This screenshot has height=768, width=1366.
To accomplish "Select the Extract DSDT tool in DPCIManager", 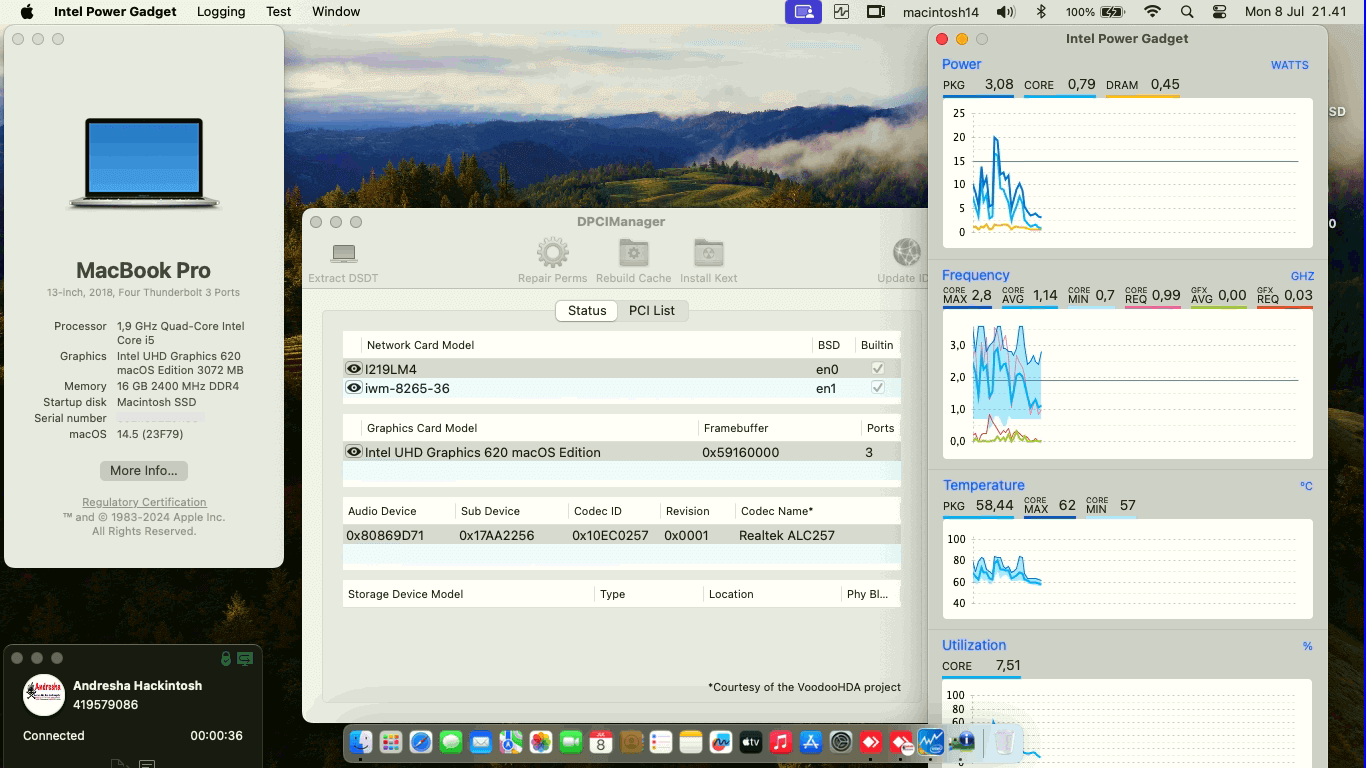I will tap(343, 254).
